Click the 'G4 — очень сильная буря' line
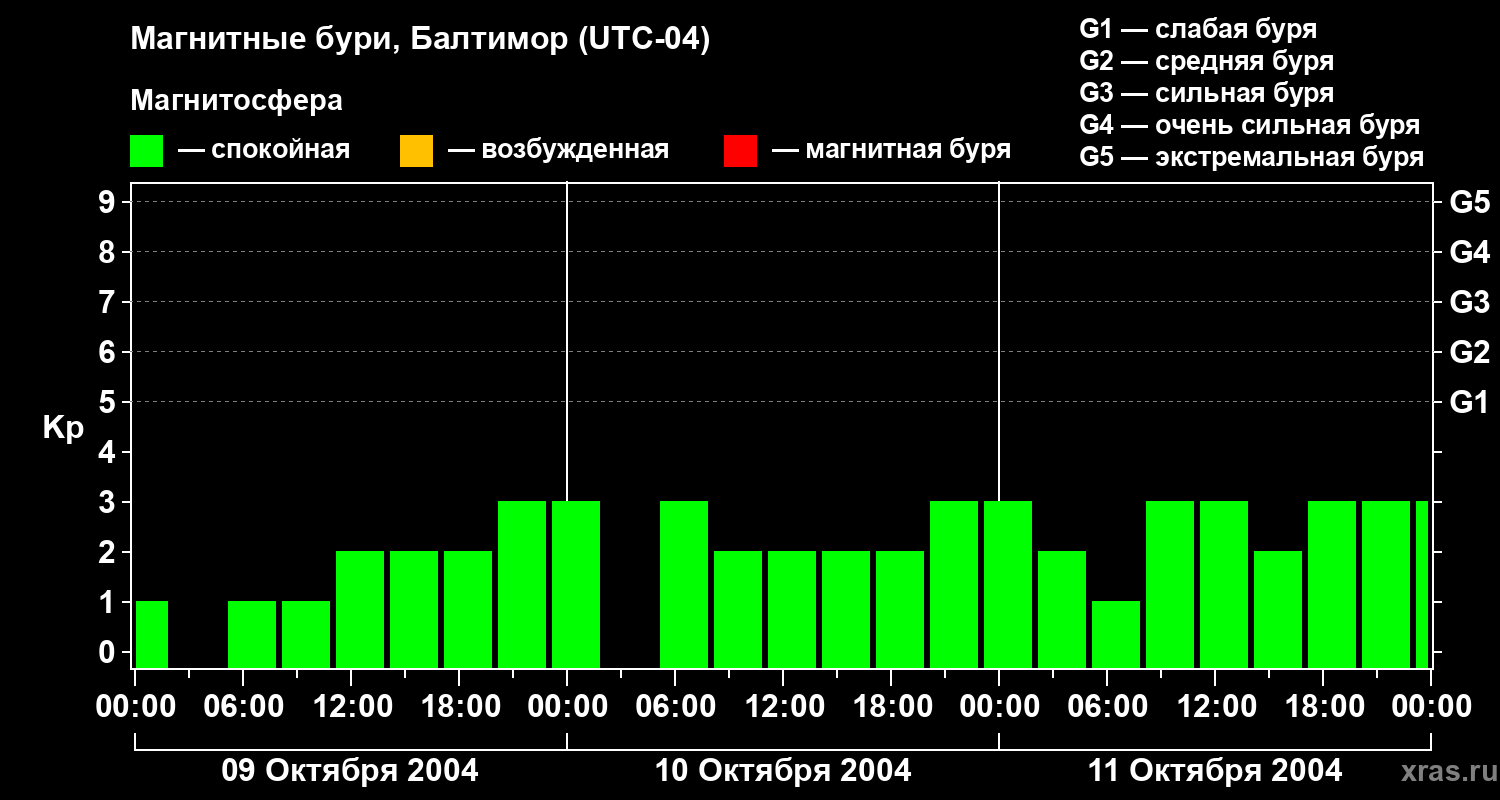 pyautogui.click(x=1250, y=125)
